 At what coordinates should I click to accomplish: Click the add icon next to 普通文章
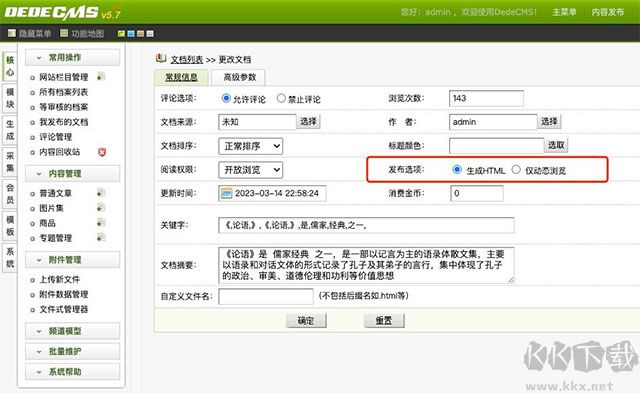click(101, 193)
